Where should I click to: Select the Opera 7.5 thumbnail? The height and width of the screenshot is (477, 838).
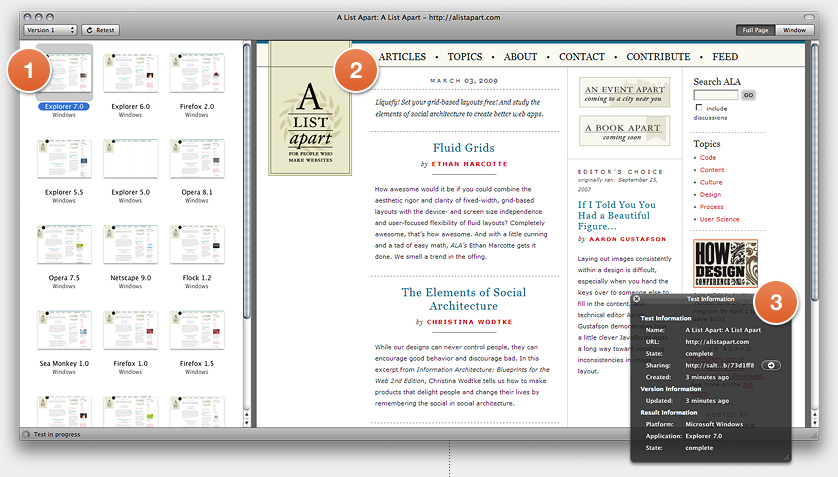point(64,244)
